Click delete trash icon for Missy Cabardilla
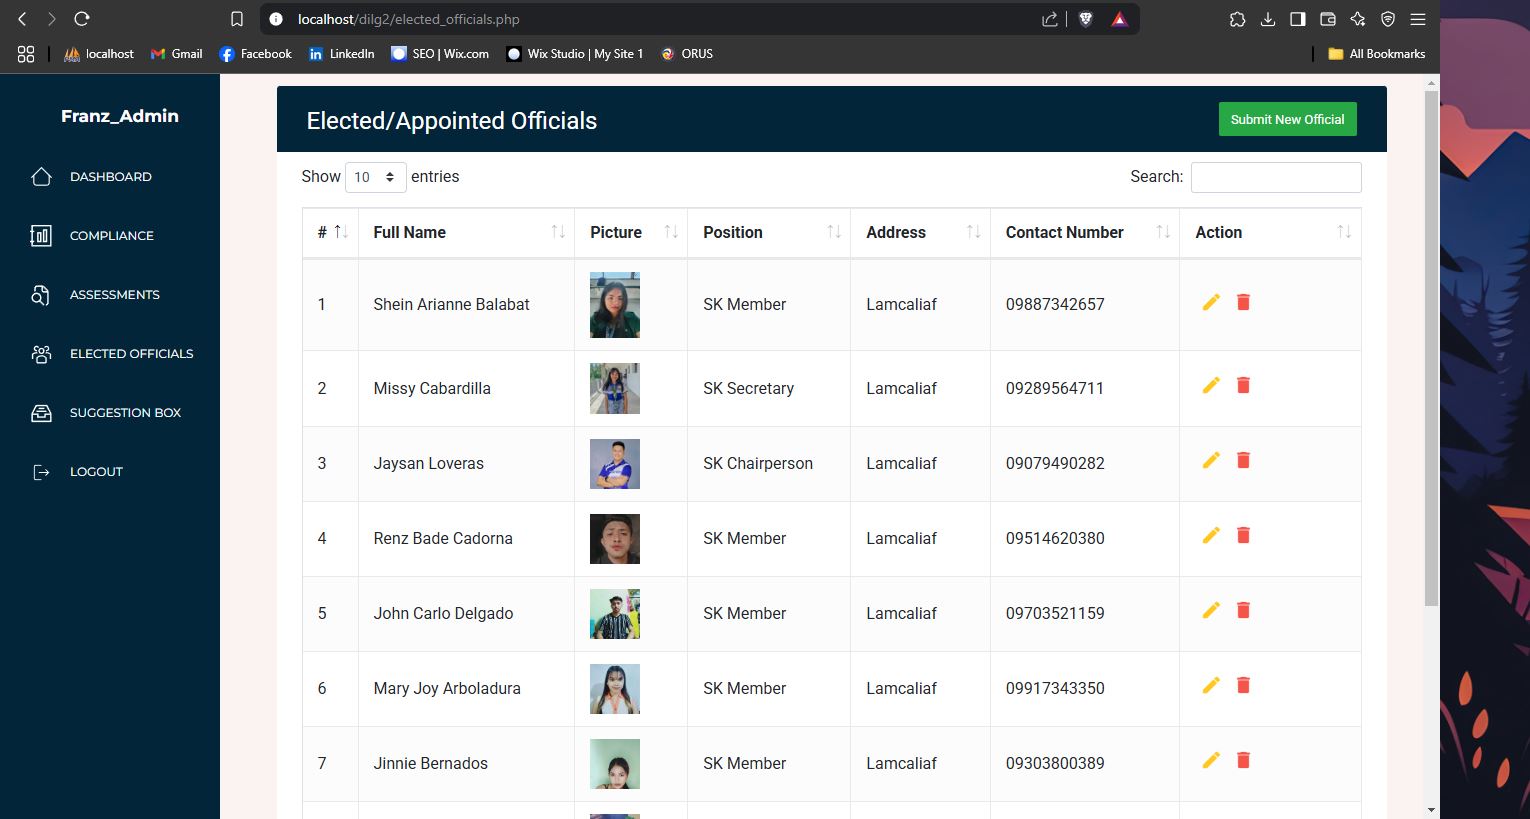The height and width of the screenshot is (819, 1530). click(1243, 385)
